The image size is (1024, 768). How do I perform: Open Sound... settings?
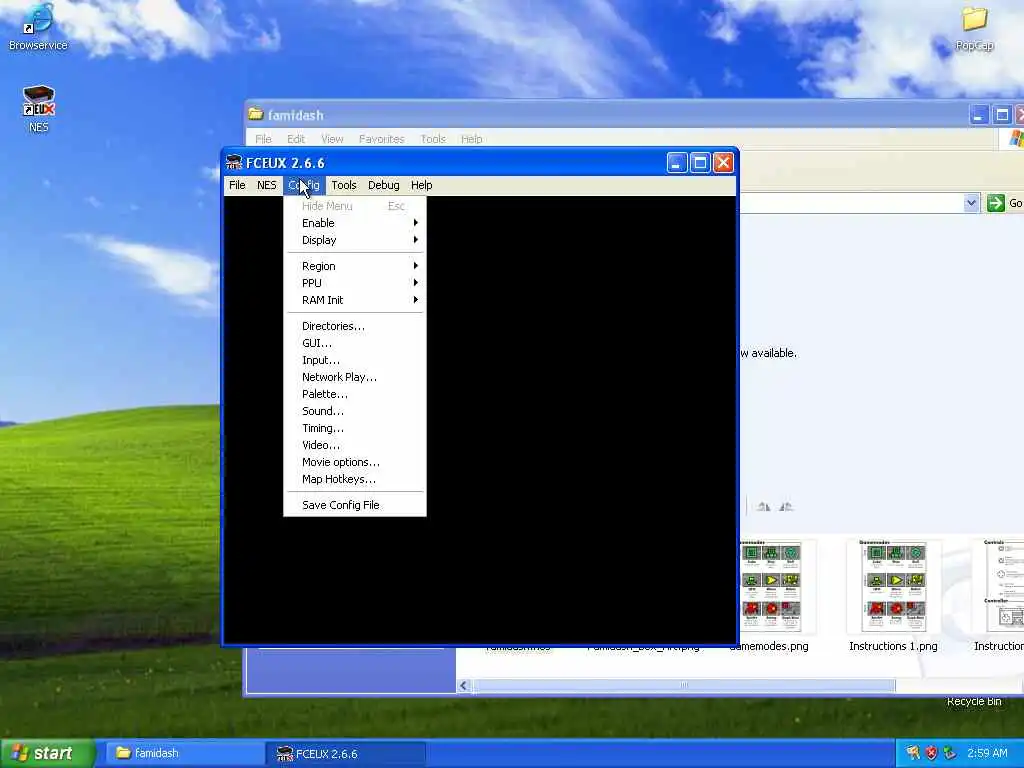pos(355,411)
